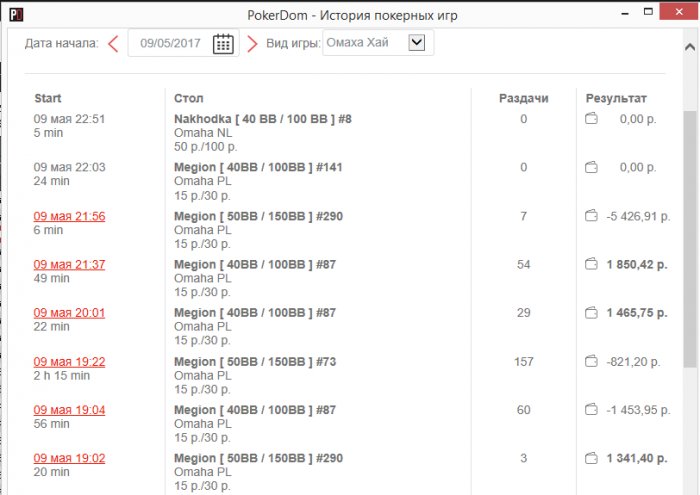700x495 pixels.
Task: Click the start time 09 мая 22:51
Action: (69, 119)
